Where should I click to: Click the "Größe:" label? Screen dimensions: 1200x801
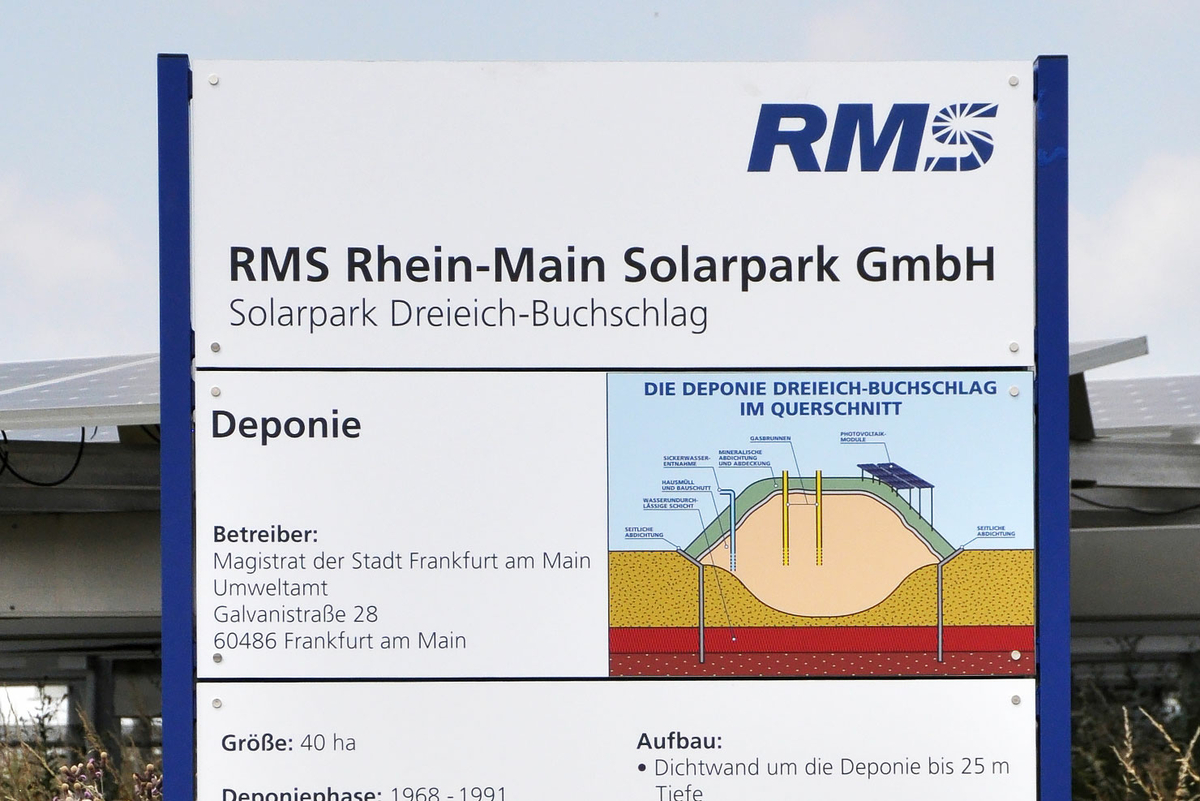257,743
